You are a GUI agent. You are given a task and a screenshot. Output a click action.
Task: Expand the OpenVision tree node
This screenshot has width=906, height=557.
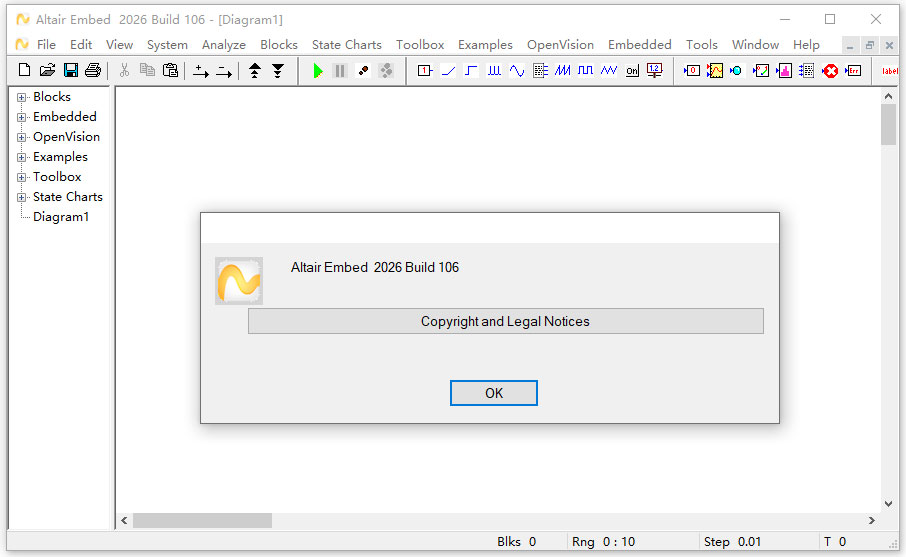pos(21,138)
